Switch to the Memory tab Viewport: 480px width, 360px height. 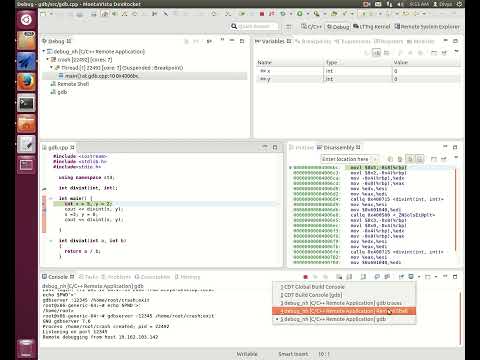187,277
